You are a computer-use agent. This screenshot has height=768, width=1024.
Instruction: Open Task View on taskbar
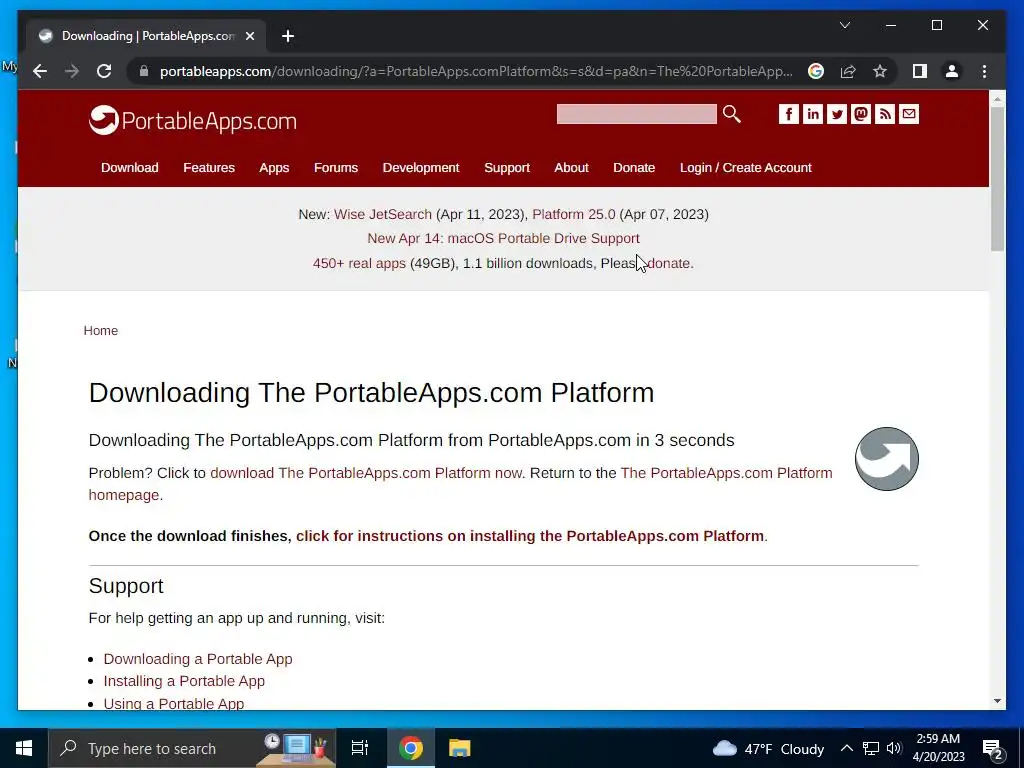point(360,748)
